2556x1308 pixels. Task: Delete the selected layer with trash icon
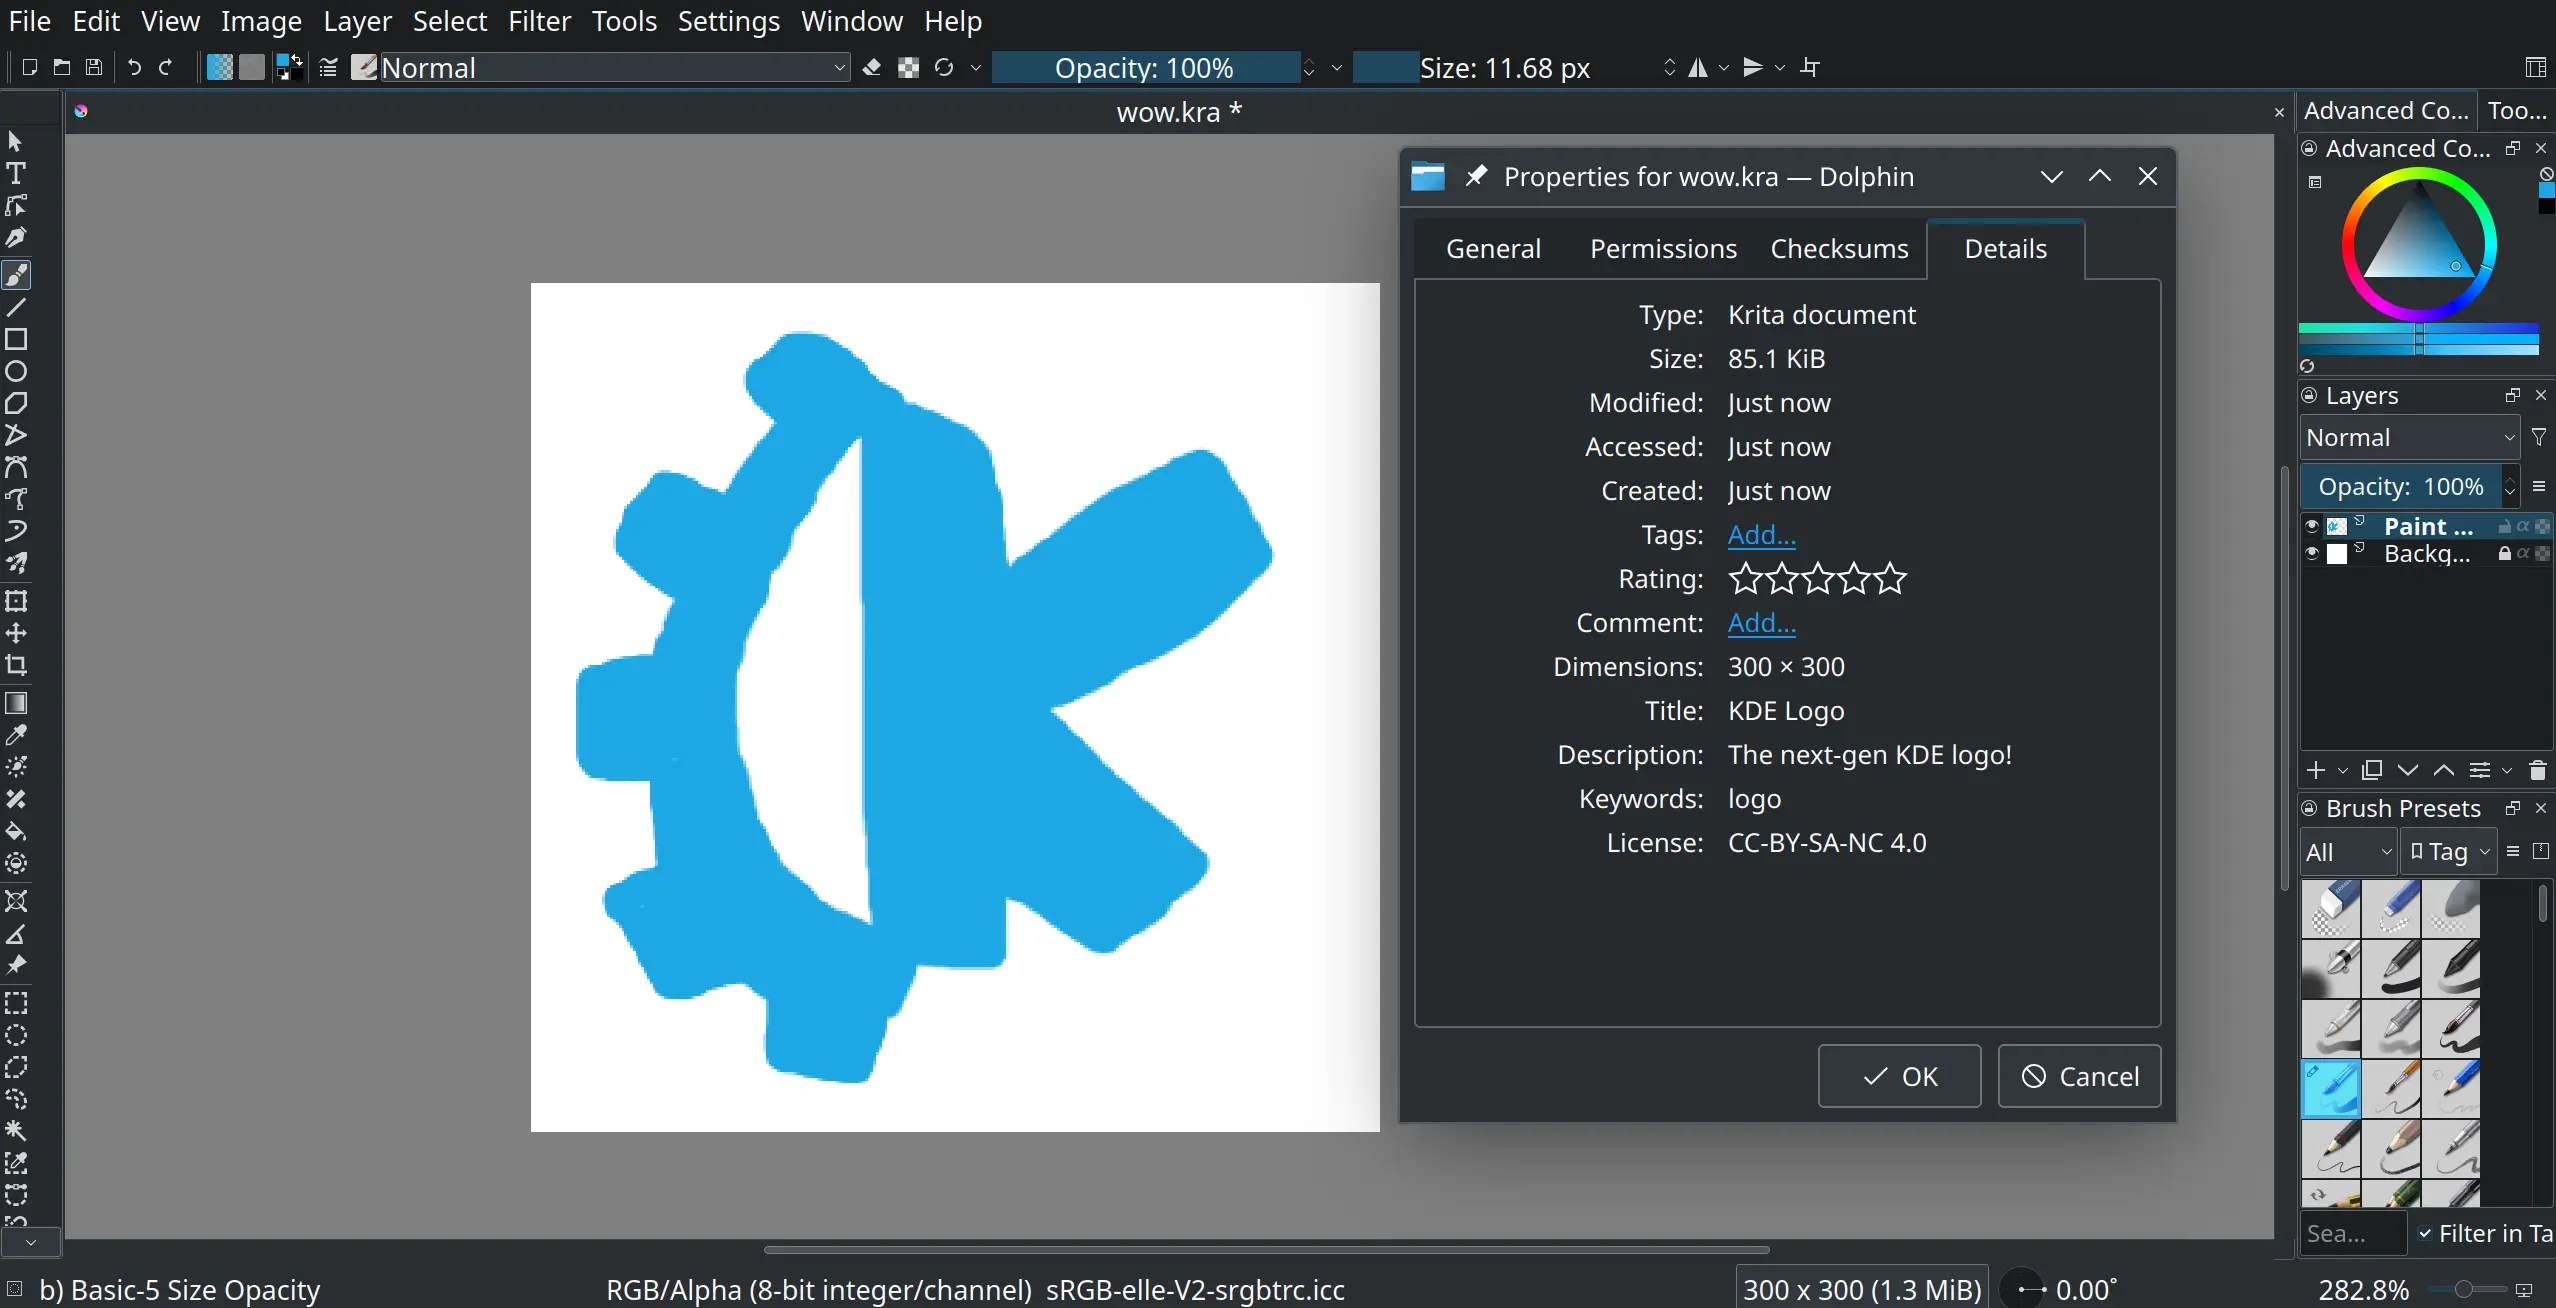click(x=2537, y=770)
